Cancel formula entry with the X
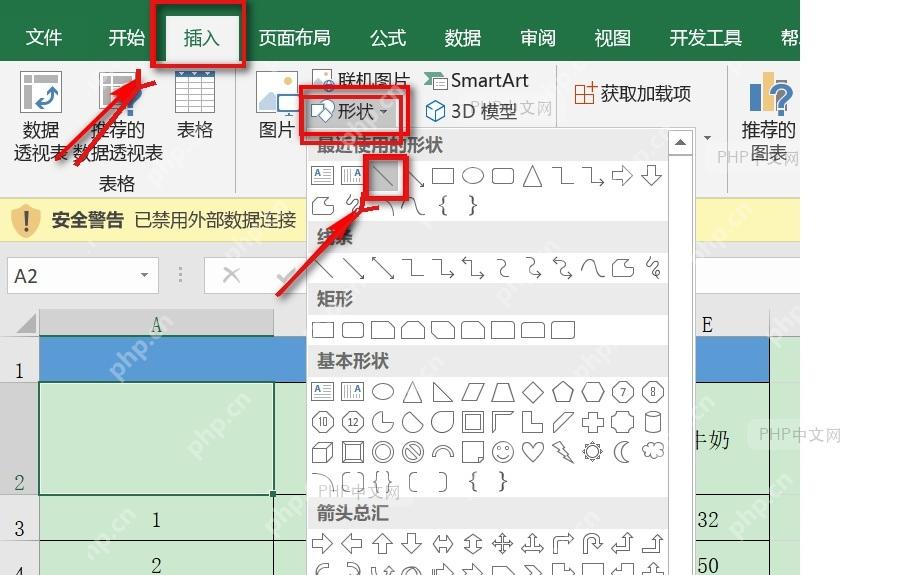 (x=231, y=275)
